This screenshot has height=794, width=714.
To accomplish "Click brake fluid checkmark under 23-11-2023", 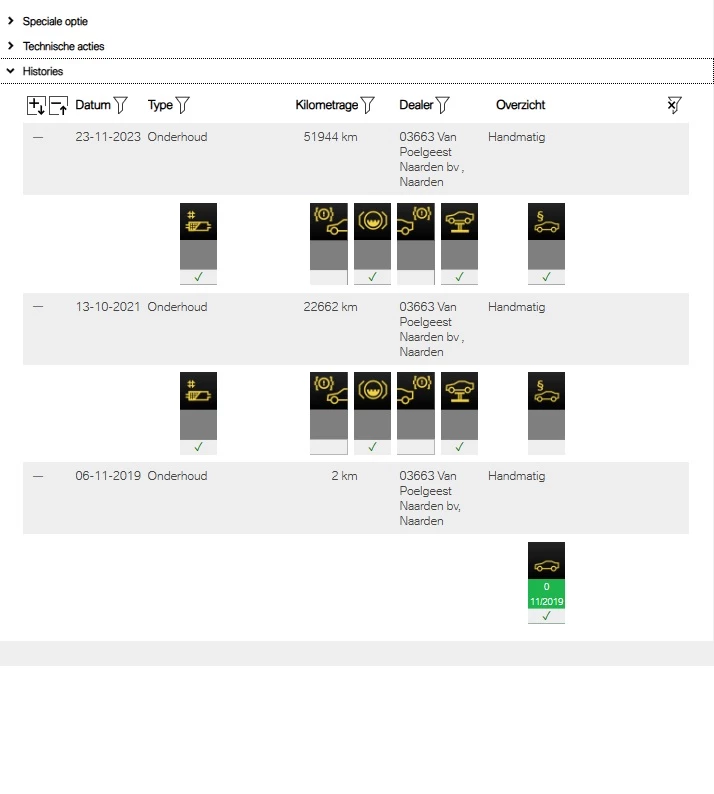I will pyautogui.click(x=372, y=277).
